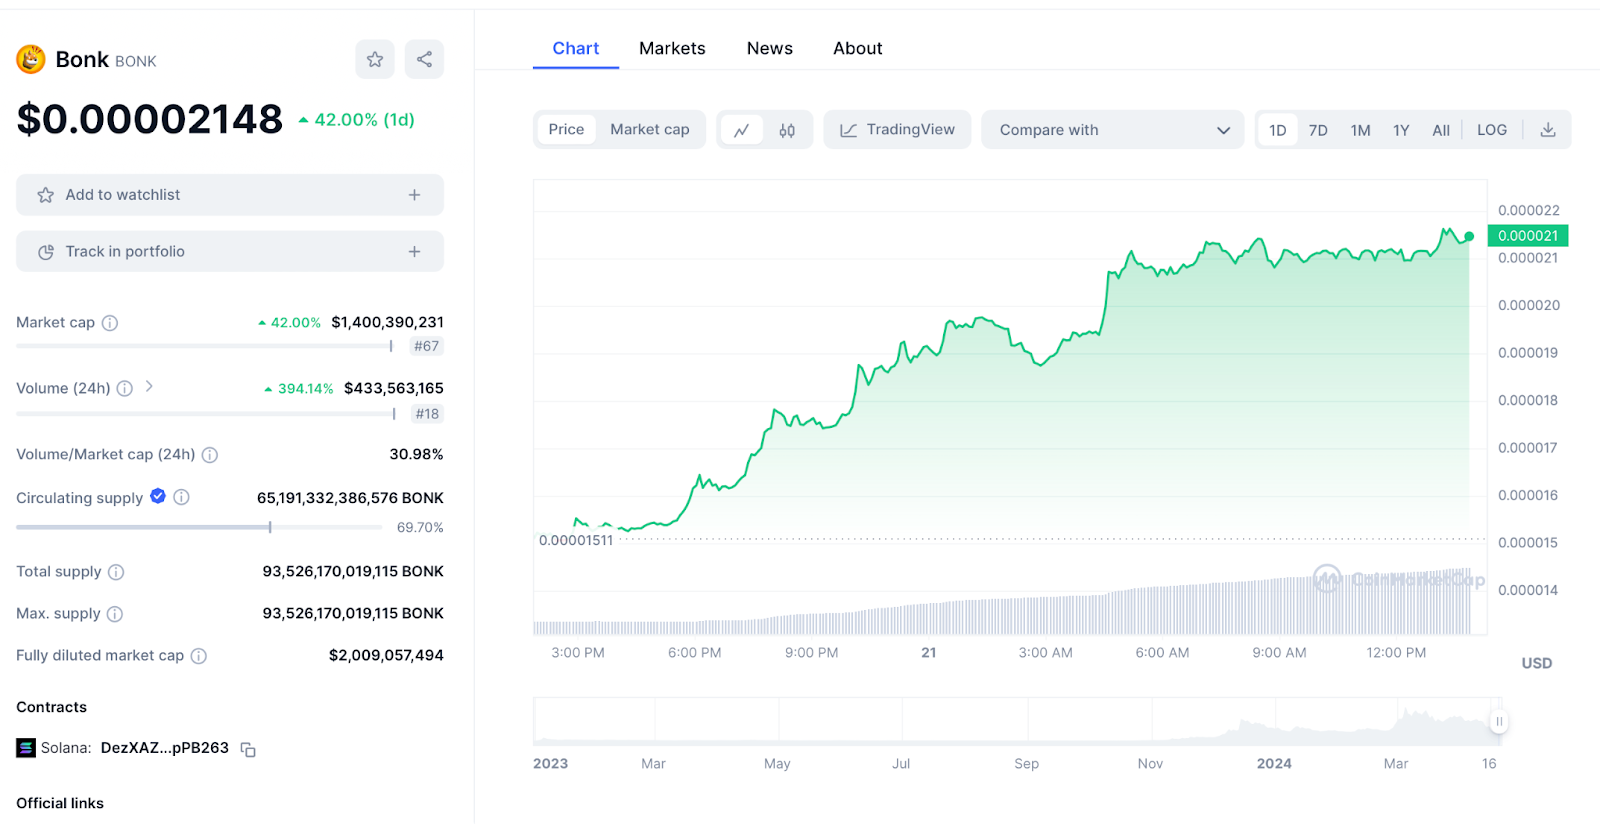Viewport: 1600px width, 824px height.
Task: Open the News tab
Action: point(770,48)
